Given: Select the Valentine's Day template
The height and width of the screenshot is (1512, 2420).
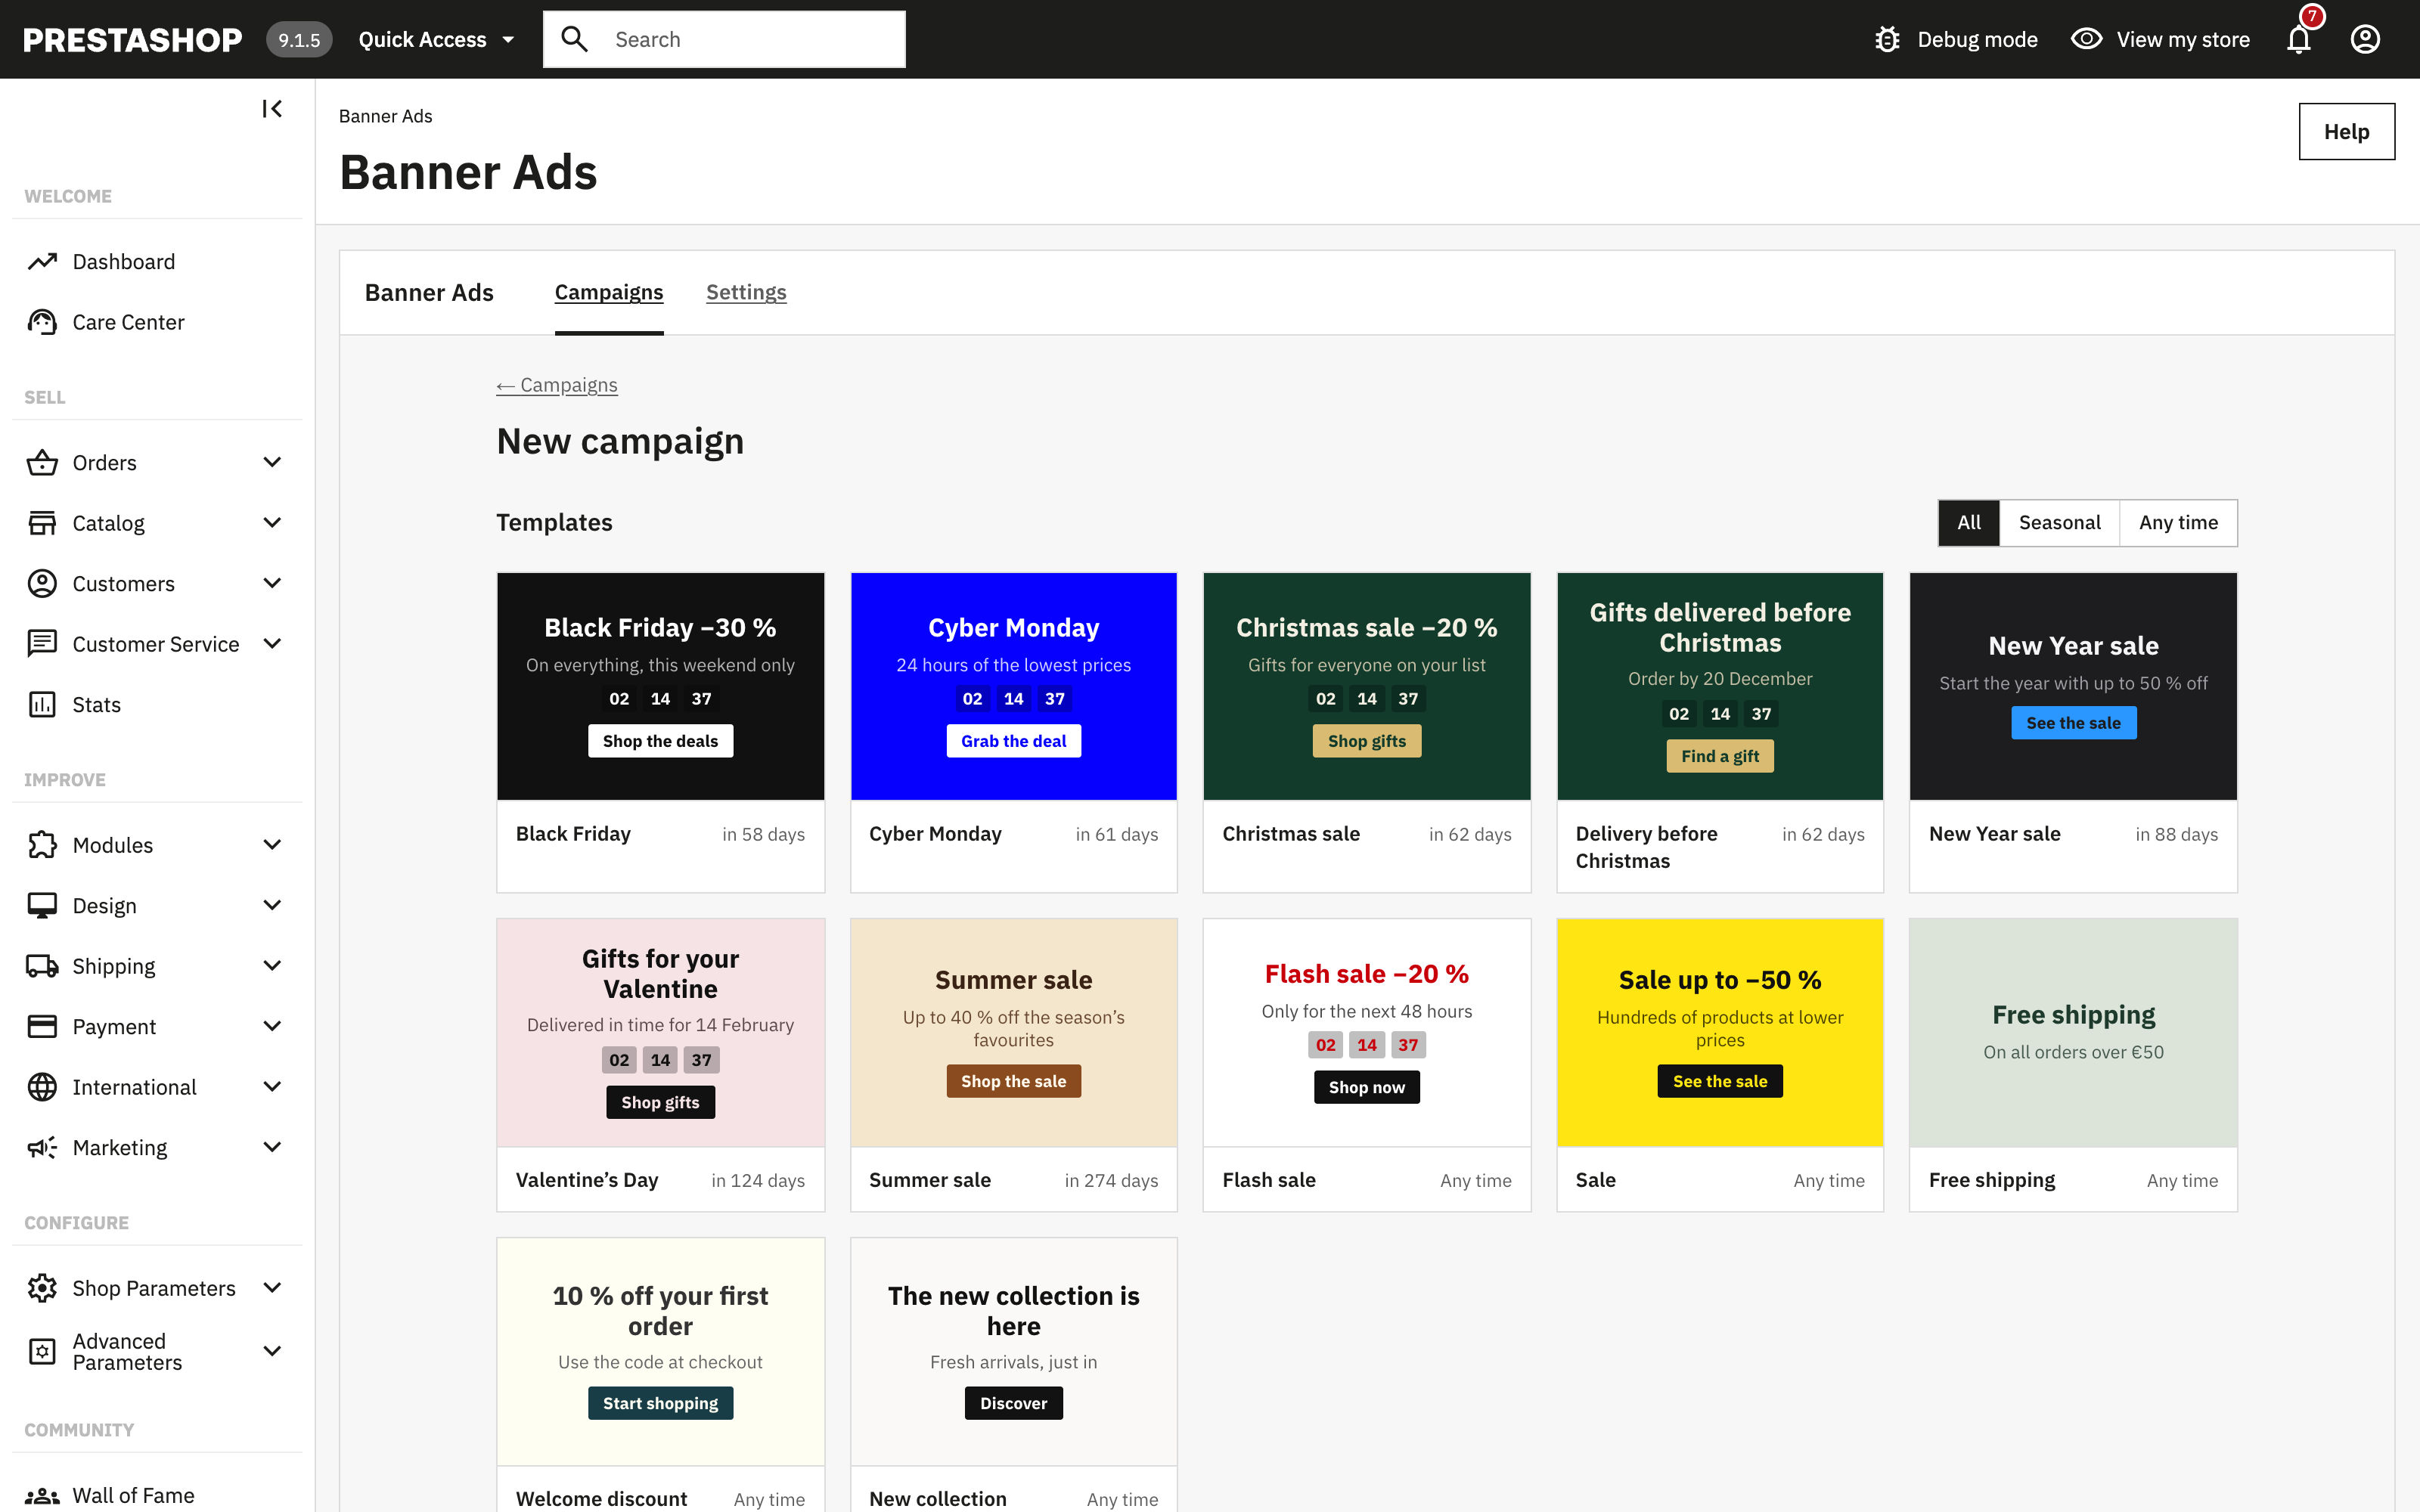Looking at the screenshot, I should [660, 1065].
